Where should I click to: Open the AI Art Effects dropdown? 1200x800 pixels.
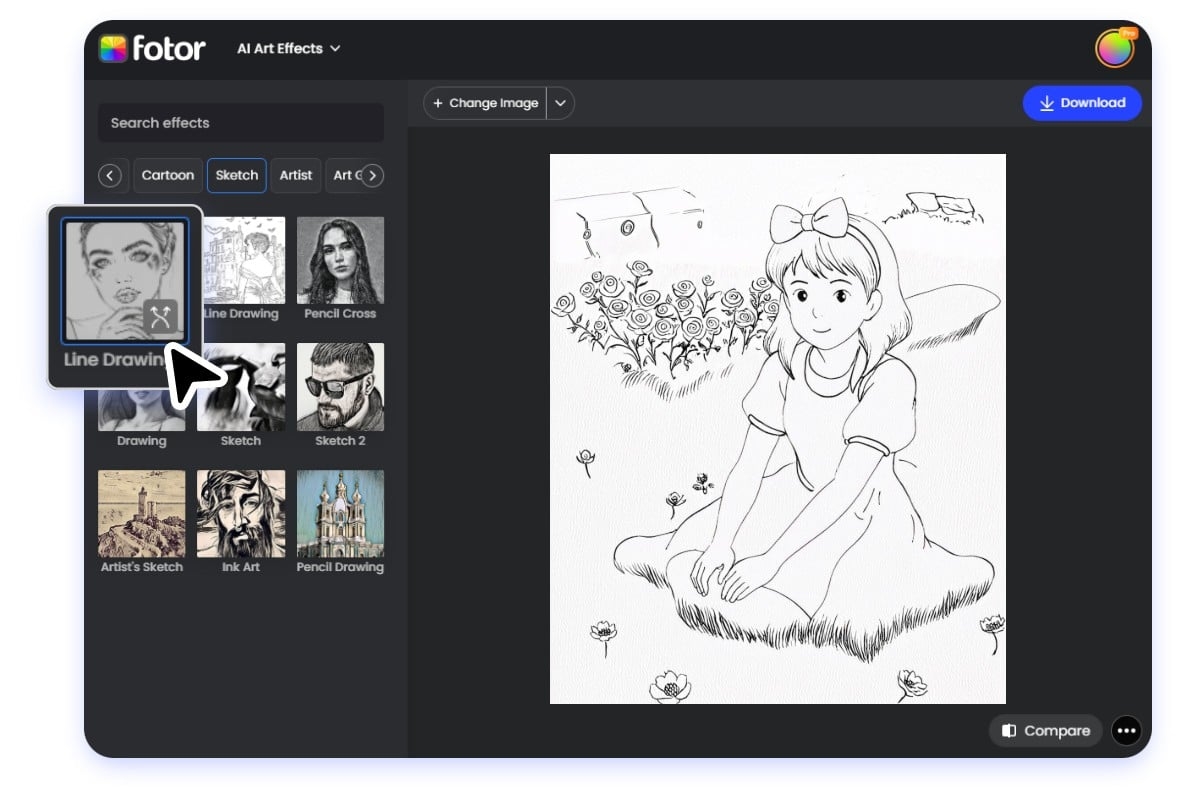click(x=288, y=48)
